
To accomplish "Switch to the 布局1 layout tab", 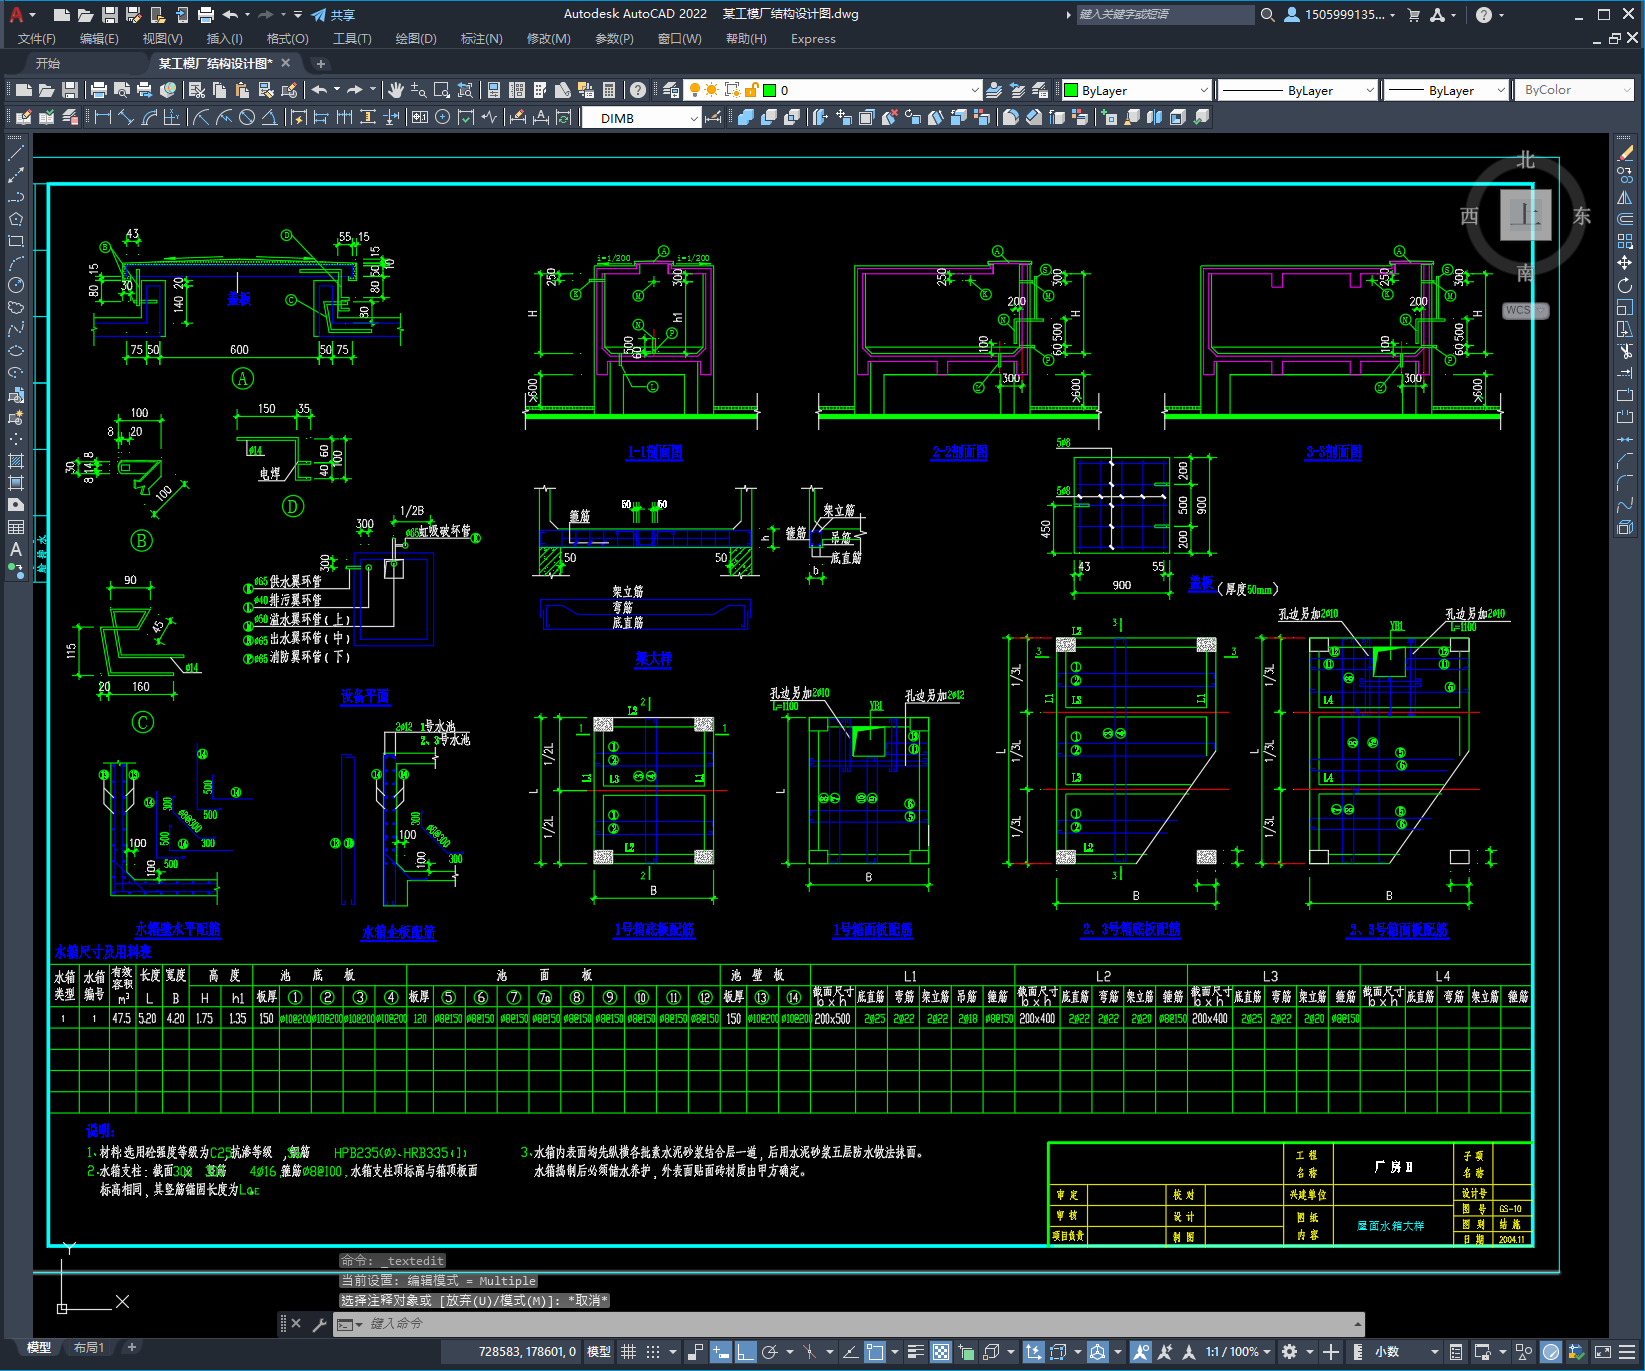I will 89,1348.
